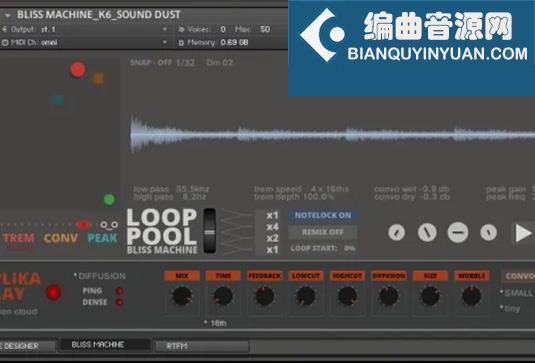Toggle the large red delay power LED
The height and width of the screenshot is (363, 535).
click(x=54, y=292)
